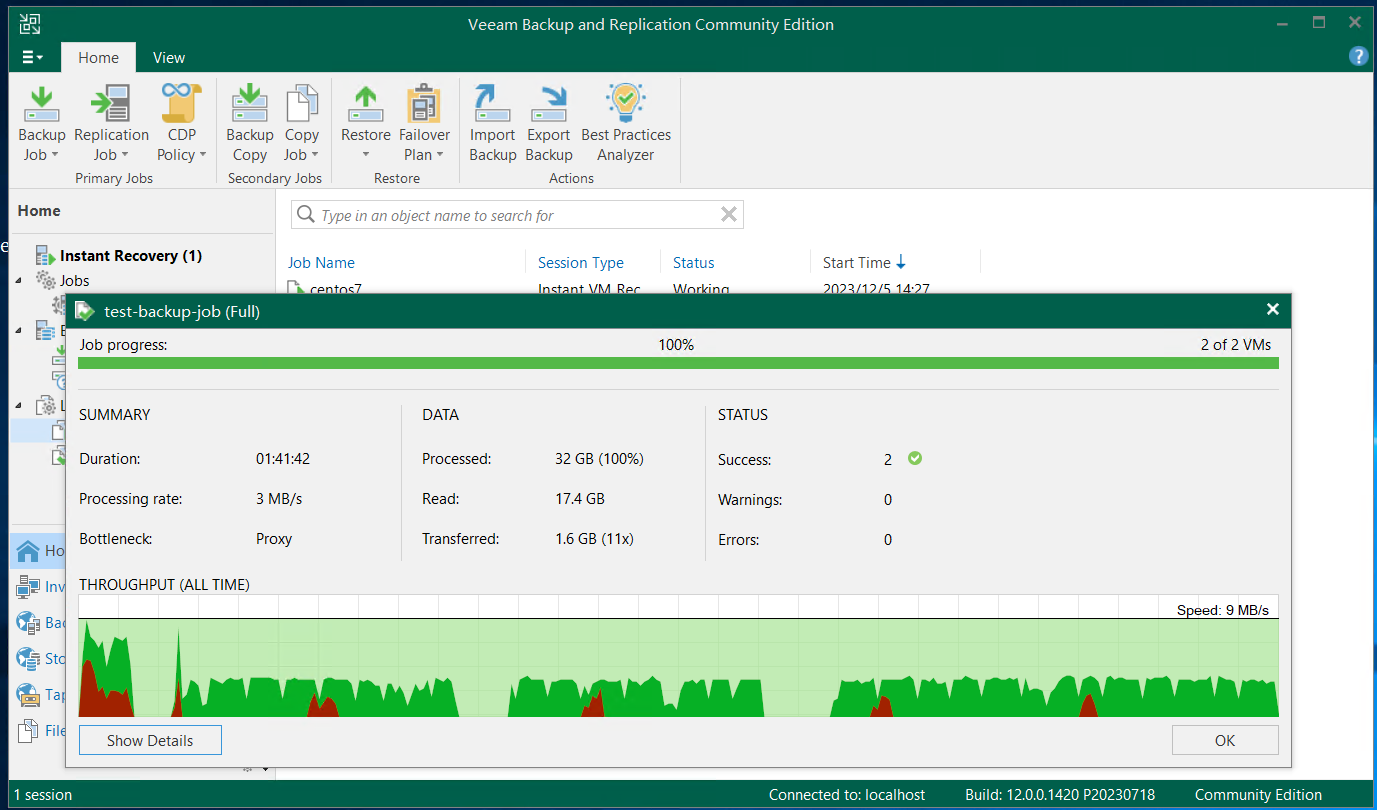Click the job icon in dialog title

click(x=86, y=311)
